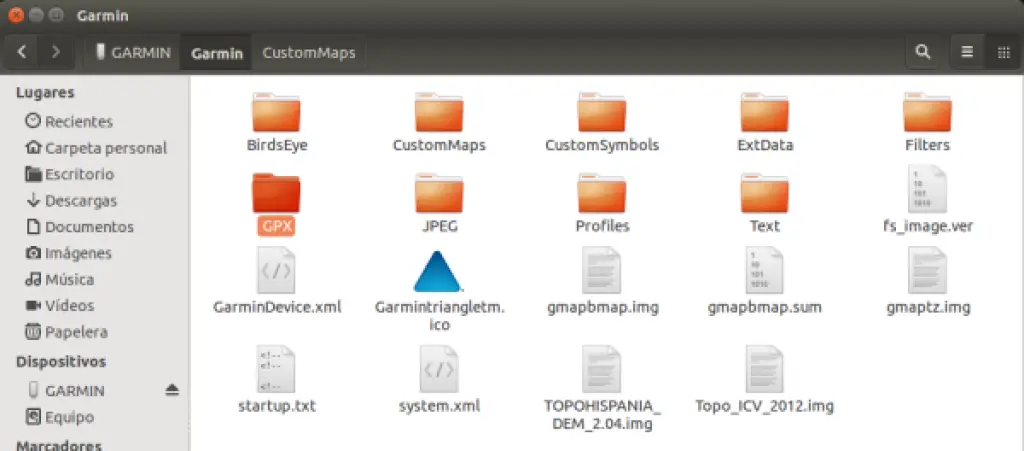Open Imágenes in the sidebar
This screenshot has width=1024, height=451.
69,253
